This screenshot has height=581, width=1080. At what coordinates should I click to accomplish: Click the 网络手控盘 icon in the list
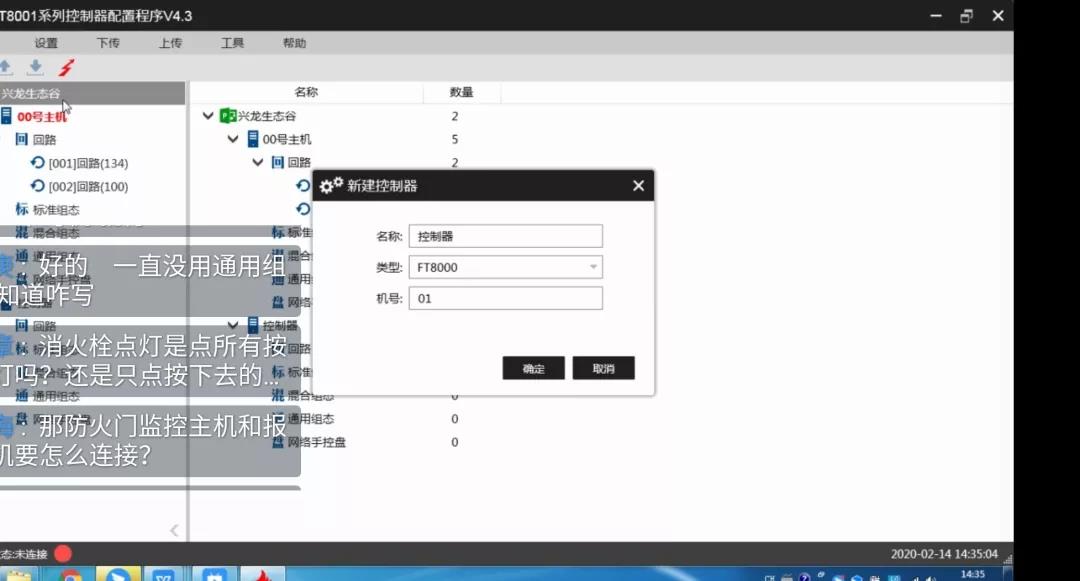278,442
